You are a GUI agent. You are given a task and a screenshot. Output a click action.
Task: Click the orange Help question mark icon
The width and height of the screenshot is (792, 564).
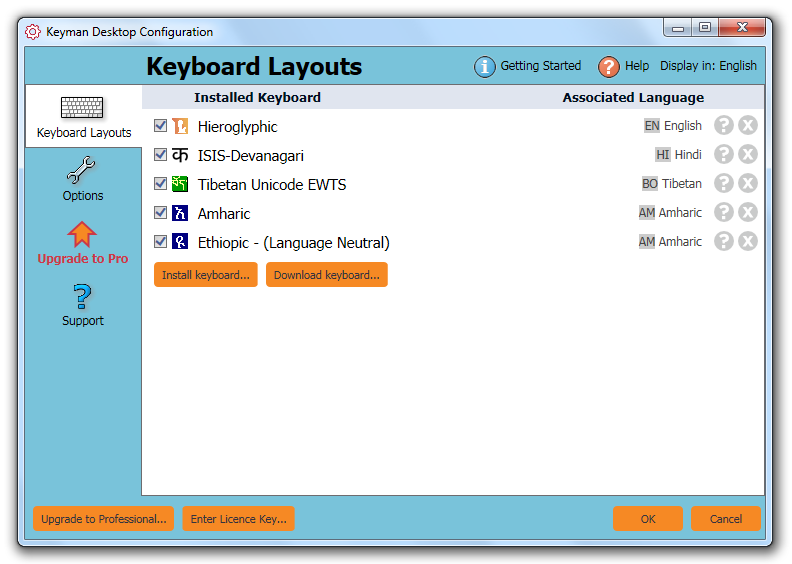tap(609, 67)
